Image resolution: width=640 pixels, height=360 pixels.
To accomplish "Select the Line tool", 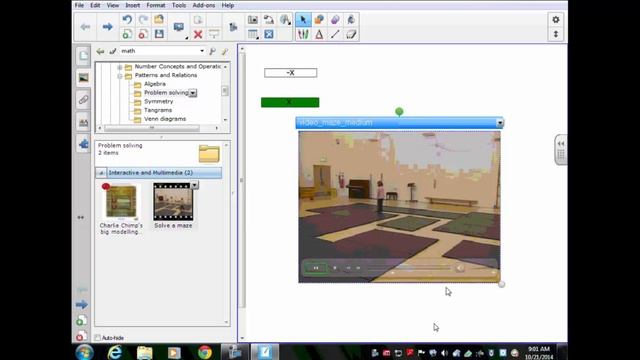I will 335,34.
